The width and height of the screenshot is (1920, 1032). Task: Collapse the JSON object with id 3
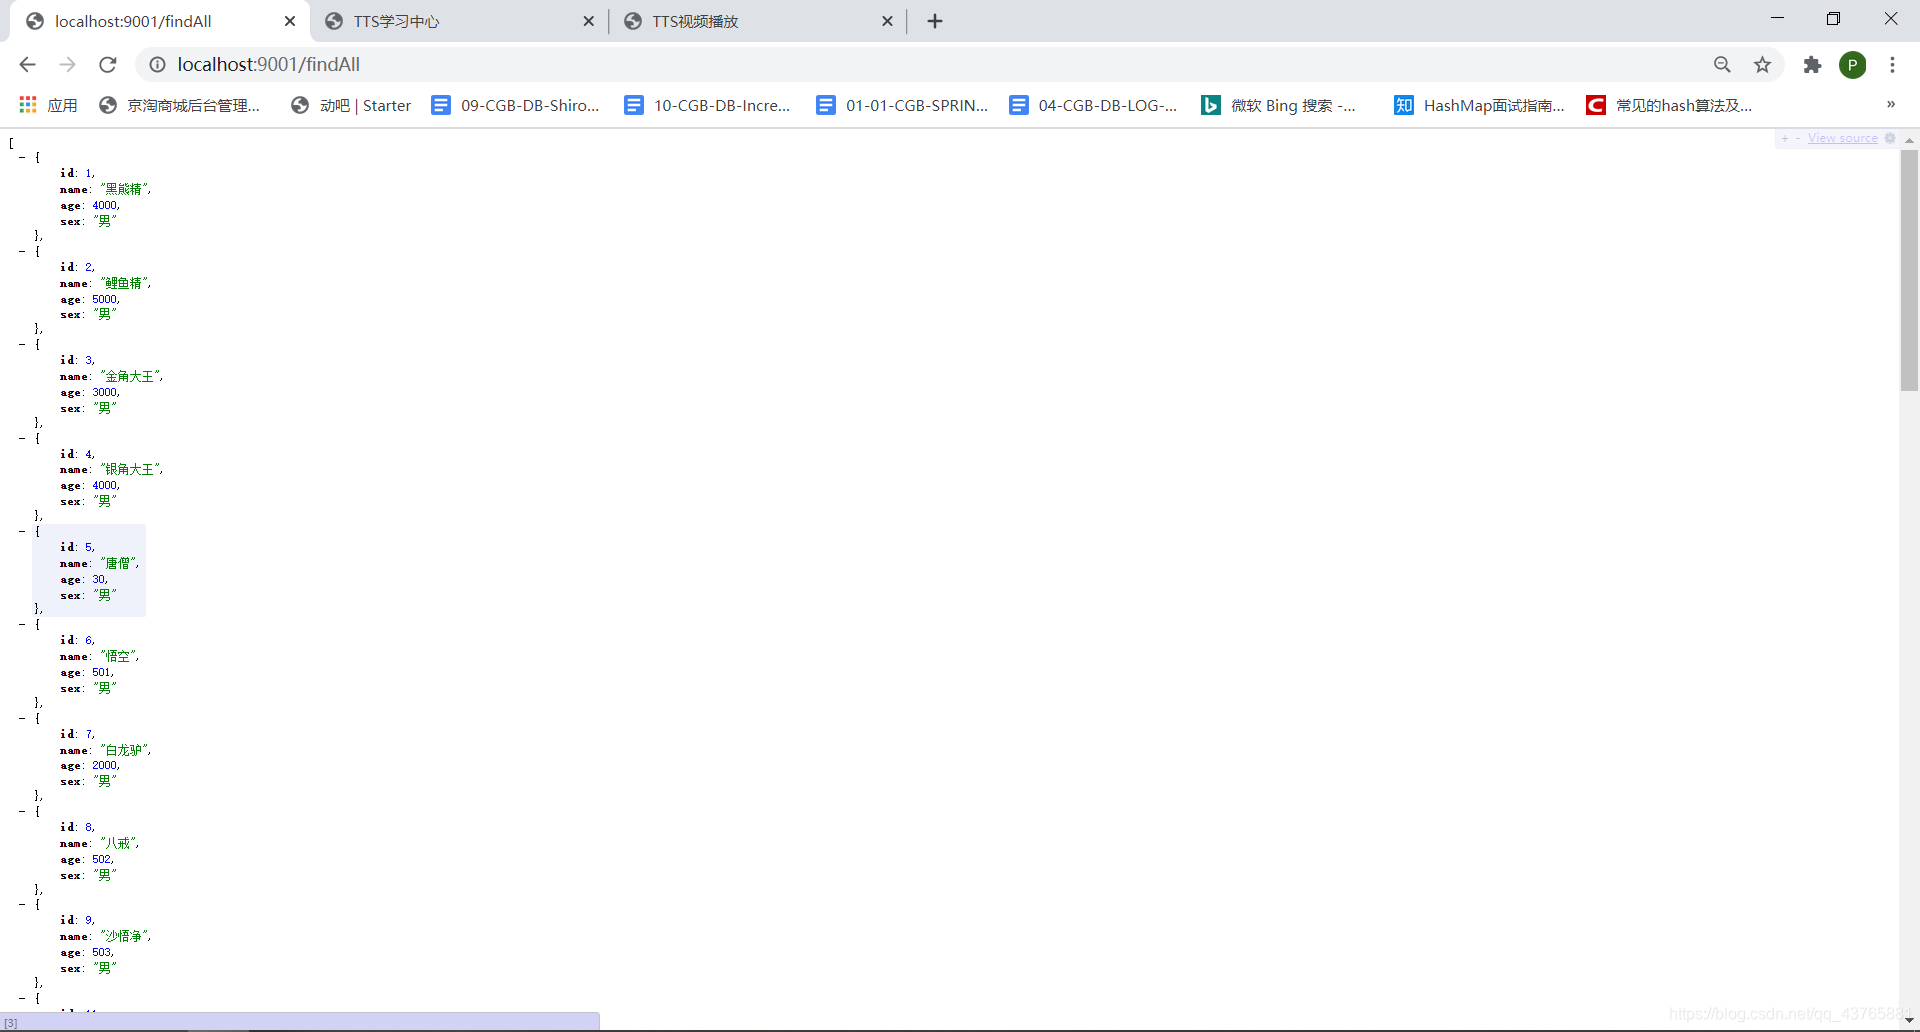click(22, 344)
